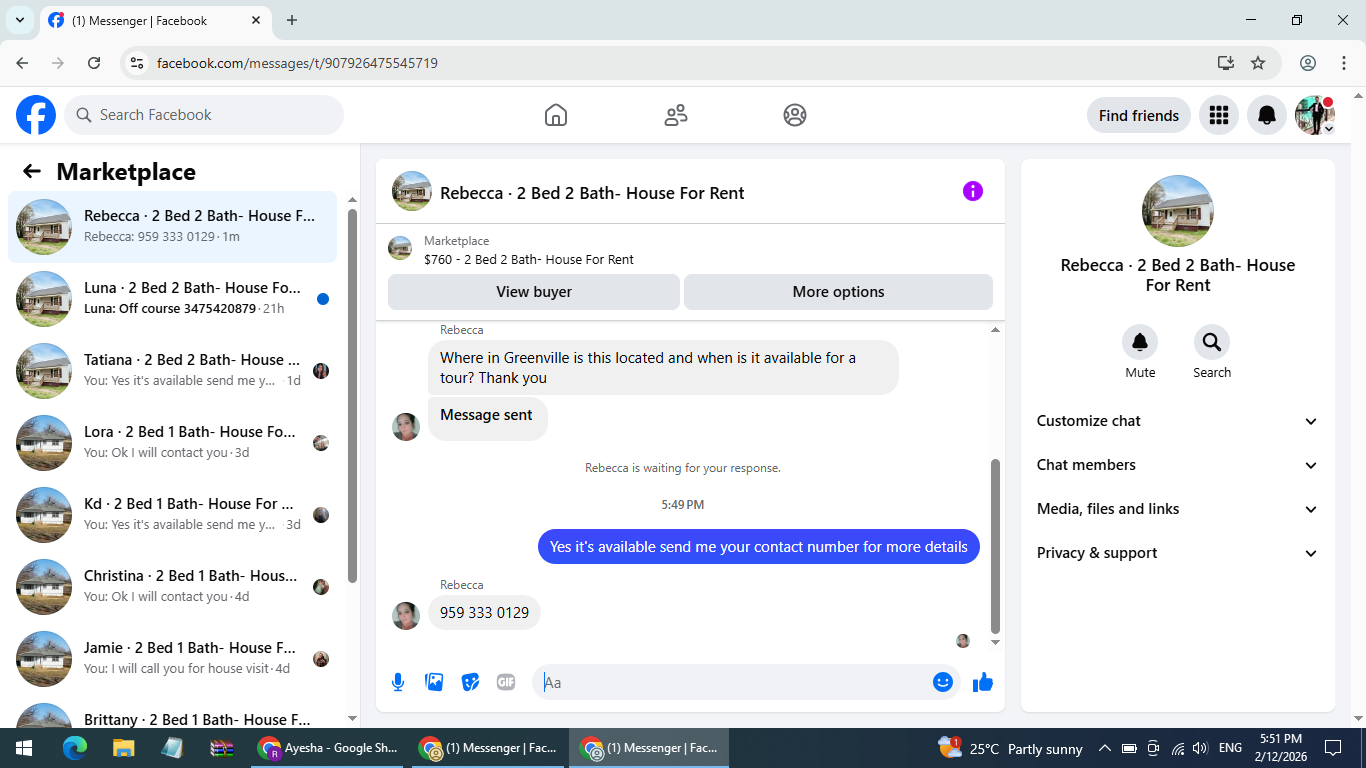Click the back arrow beside Marketplace
Viewport: 1366px width, 768px height.
tap(32, 172)
